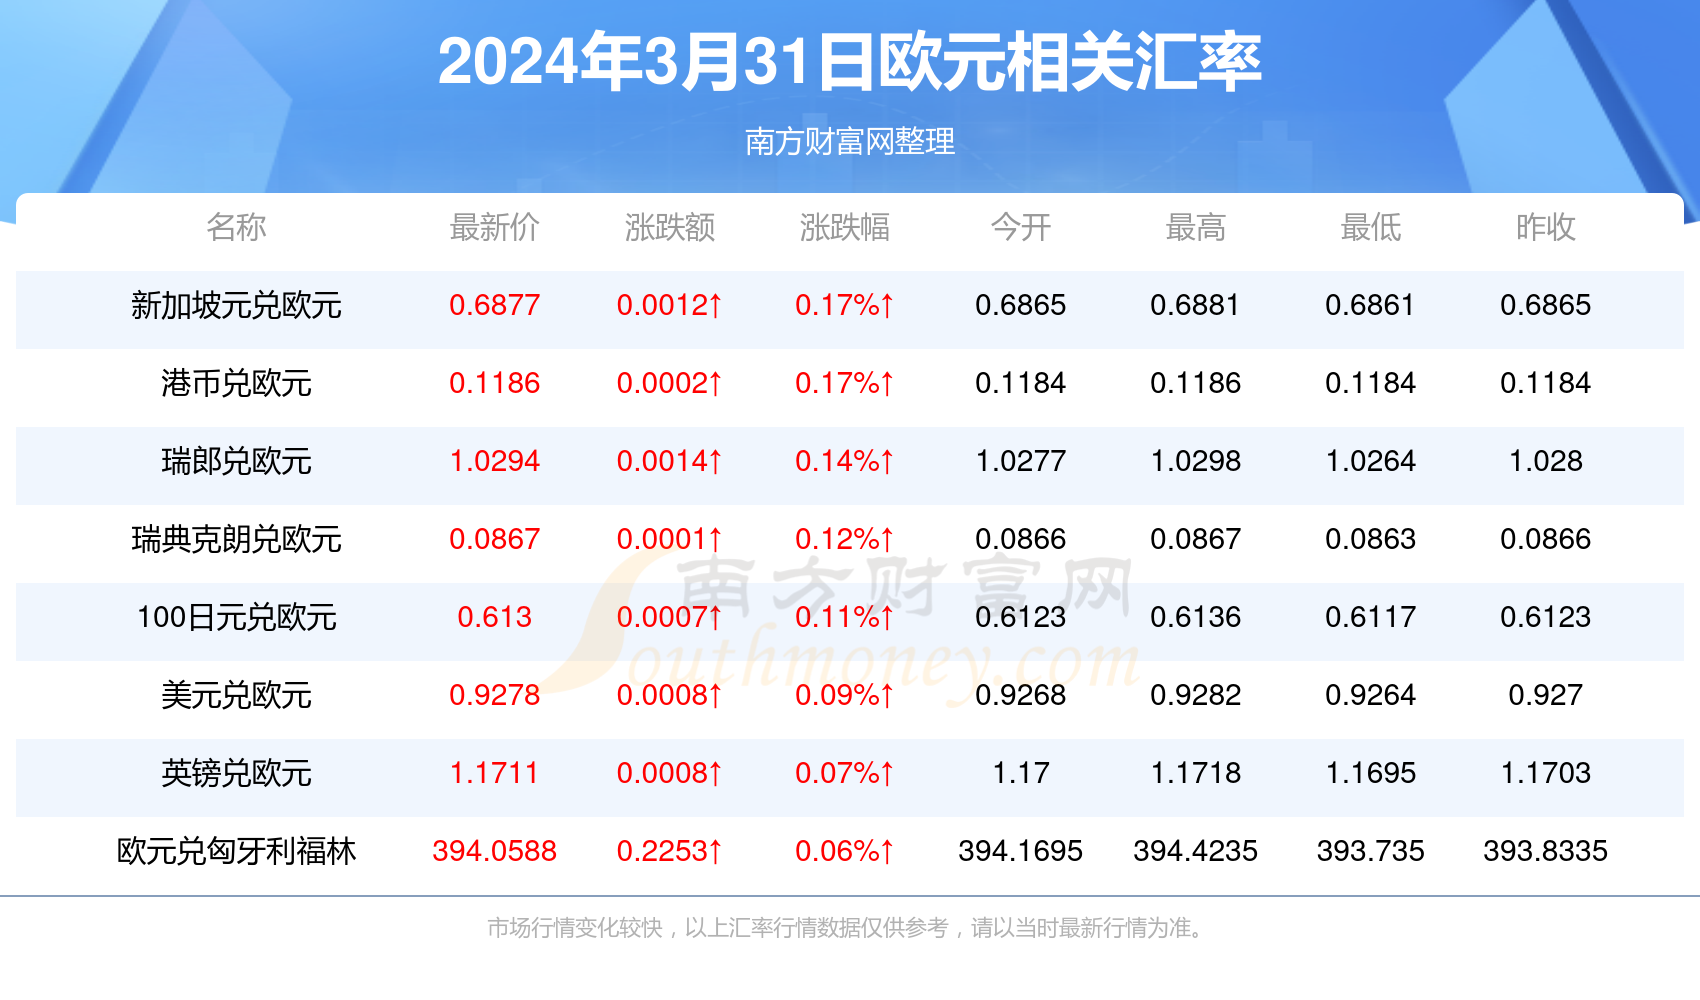
Task: Select the 涨跌幅 column header
Action: click(844, 227)
